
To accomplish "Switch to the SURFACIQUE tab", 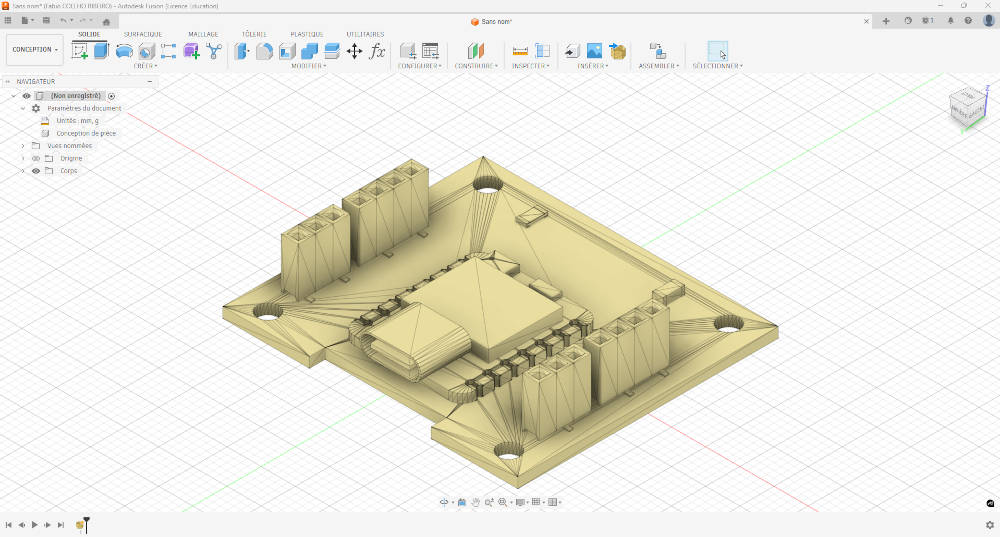I will tap(143, 34).
